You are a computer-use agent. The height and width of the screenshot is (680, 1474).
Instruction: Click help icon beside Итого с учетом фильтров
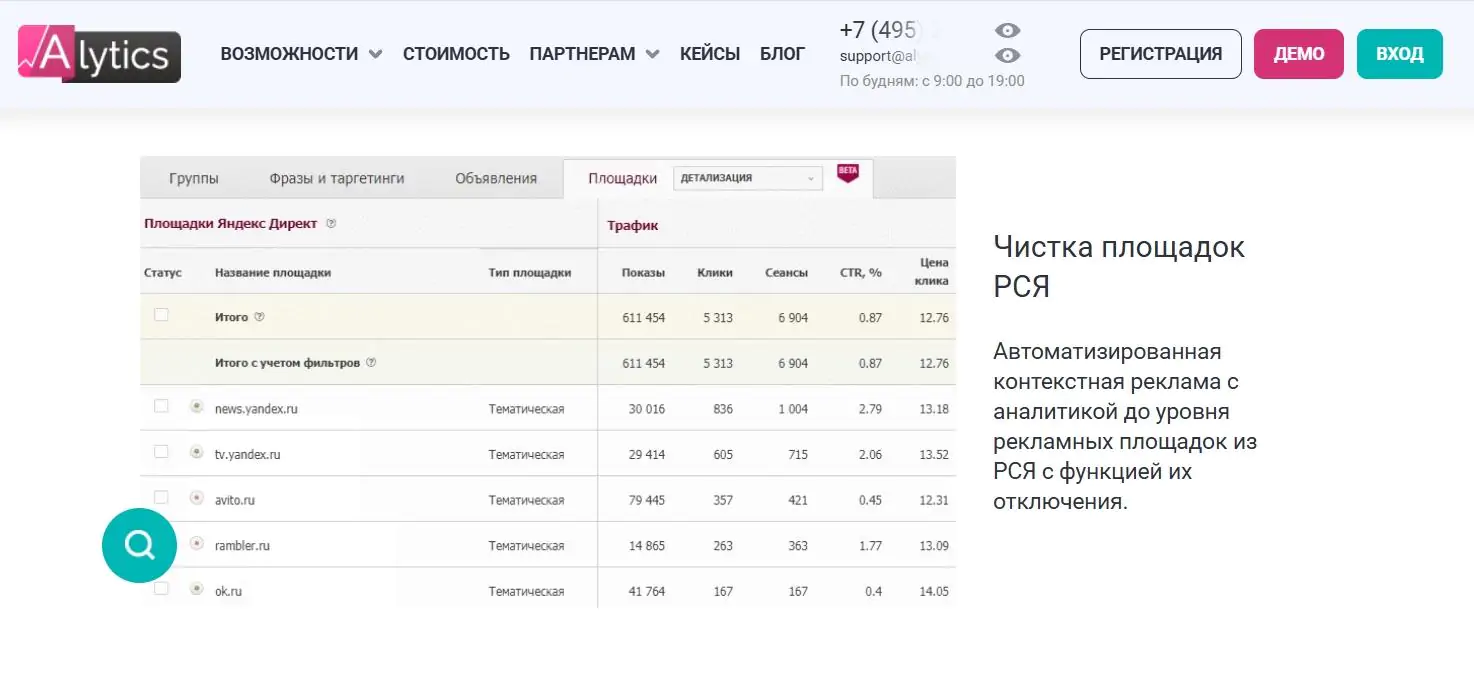pos(371,363)
